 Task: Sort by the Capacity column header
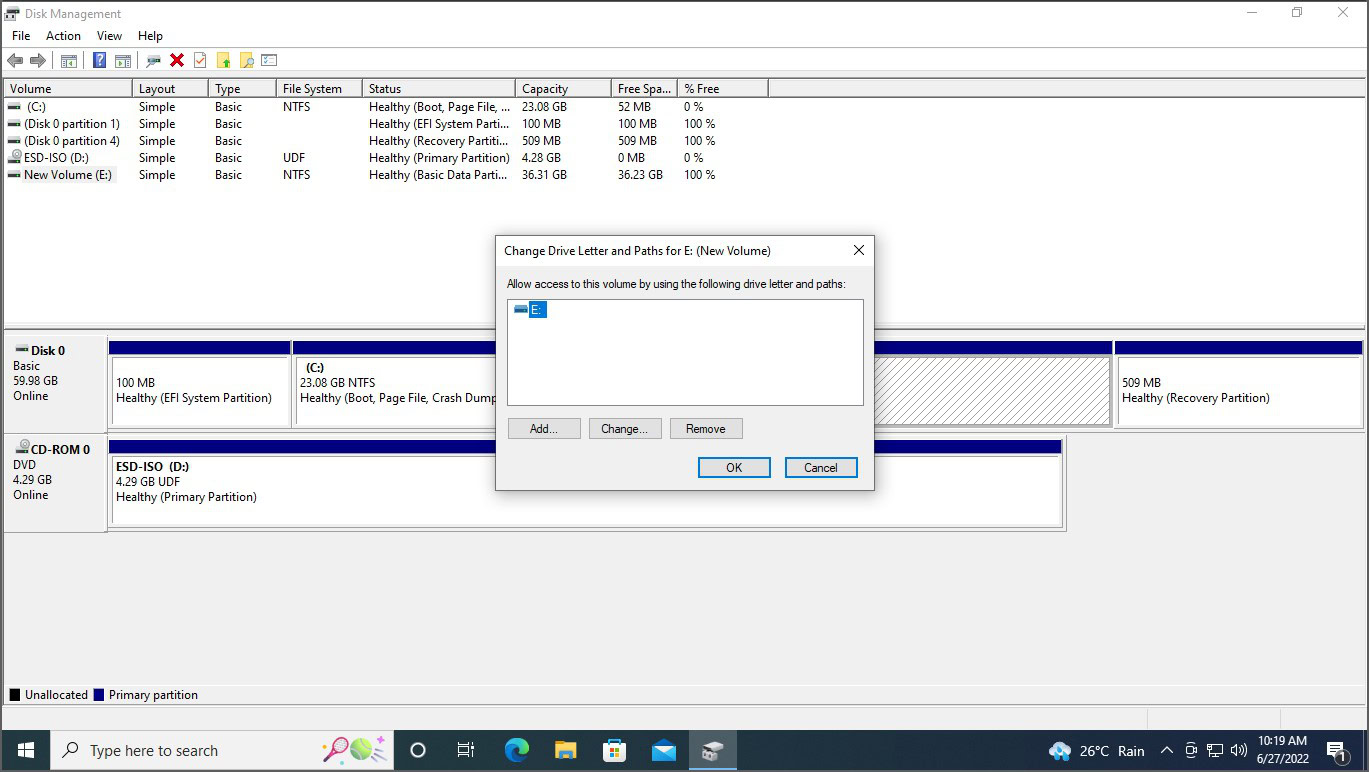(563, 89)
